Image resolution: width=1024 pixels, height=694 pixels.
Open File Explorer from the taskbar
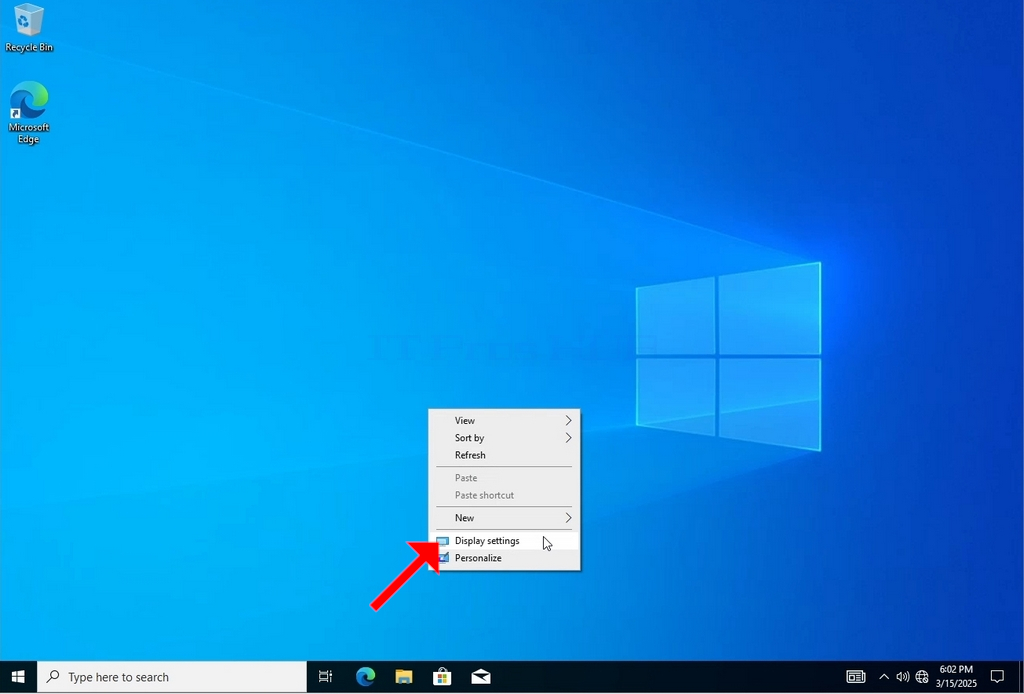click(404, 677)
